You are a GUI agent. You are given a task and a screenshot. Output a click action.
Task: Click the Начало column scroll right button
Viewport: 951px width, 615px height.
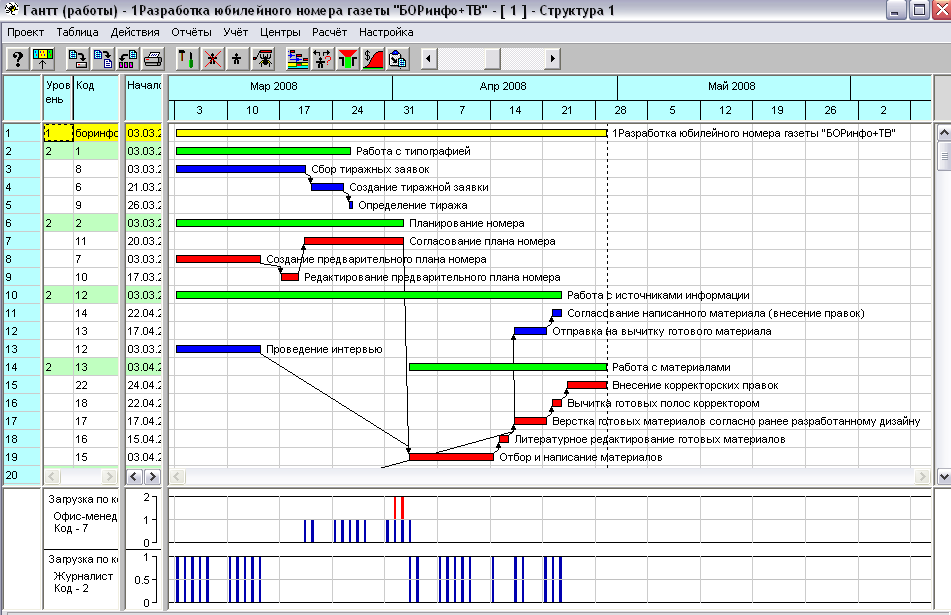pyautogui.click(x=152, y=477)
